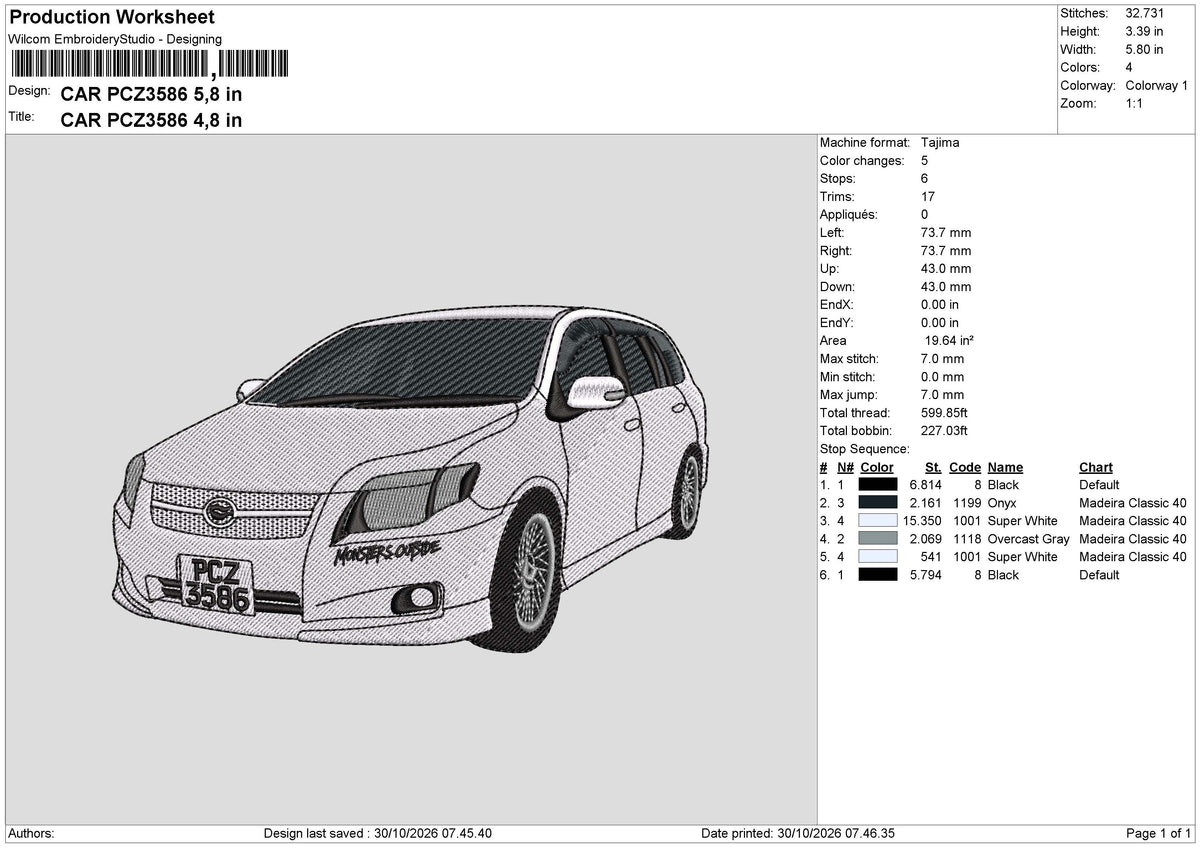The width and height of the screenshot is (1200, 848).
Task: Click the Overcast Gray swatch in stop 4
Action: (x=878, y=539)
